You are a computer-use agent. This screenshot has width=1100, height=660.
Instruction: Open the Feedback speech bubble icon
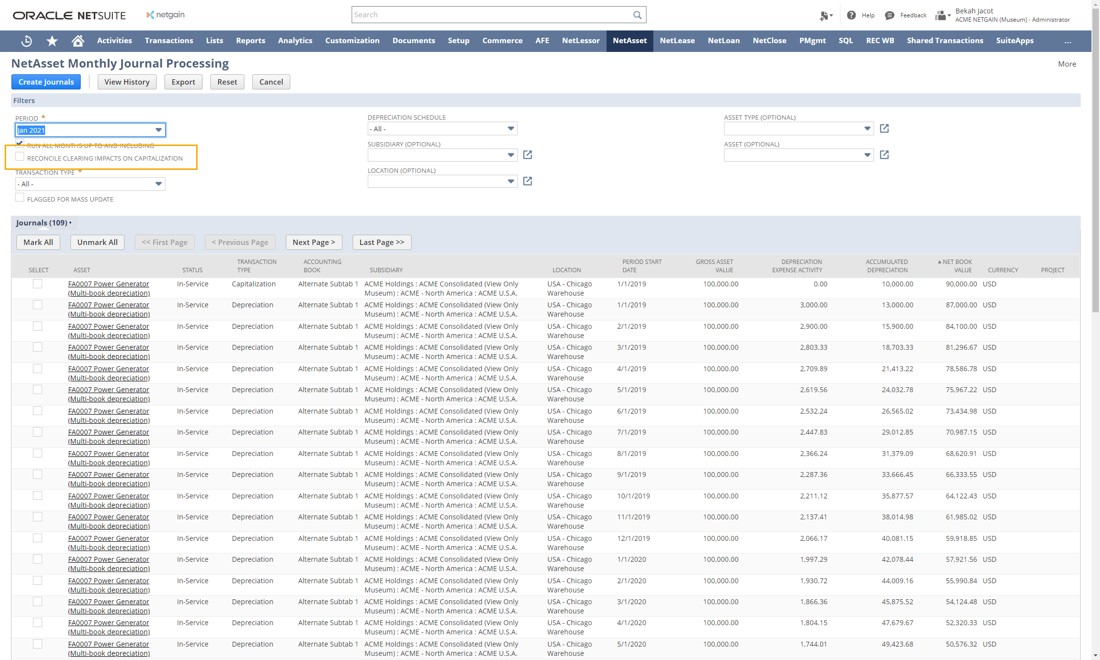(890, 15)
